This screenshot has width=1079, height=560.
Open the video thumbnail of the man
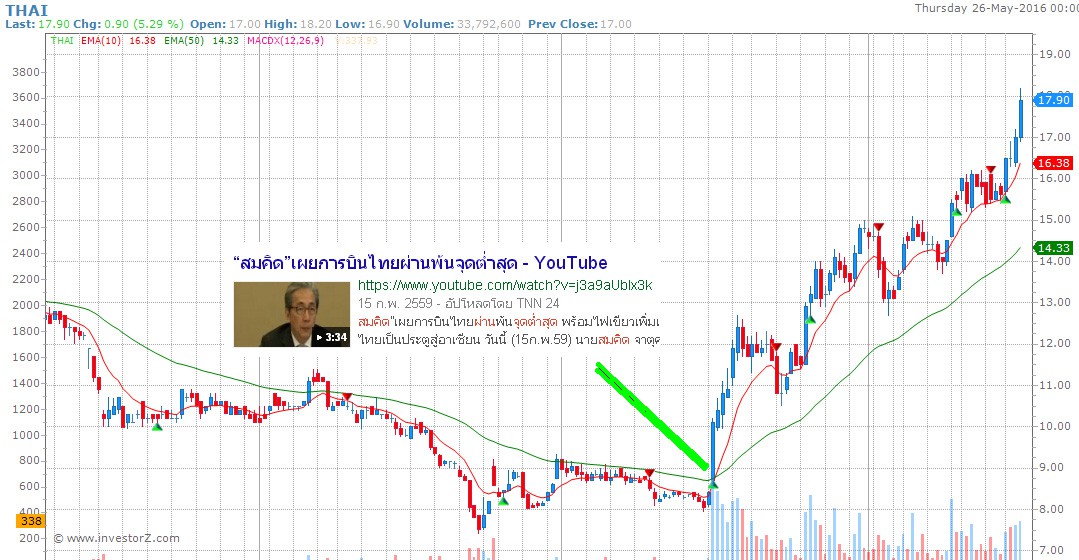[292, 314]
